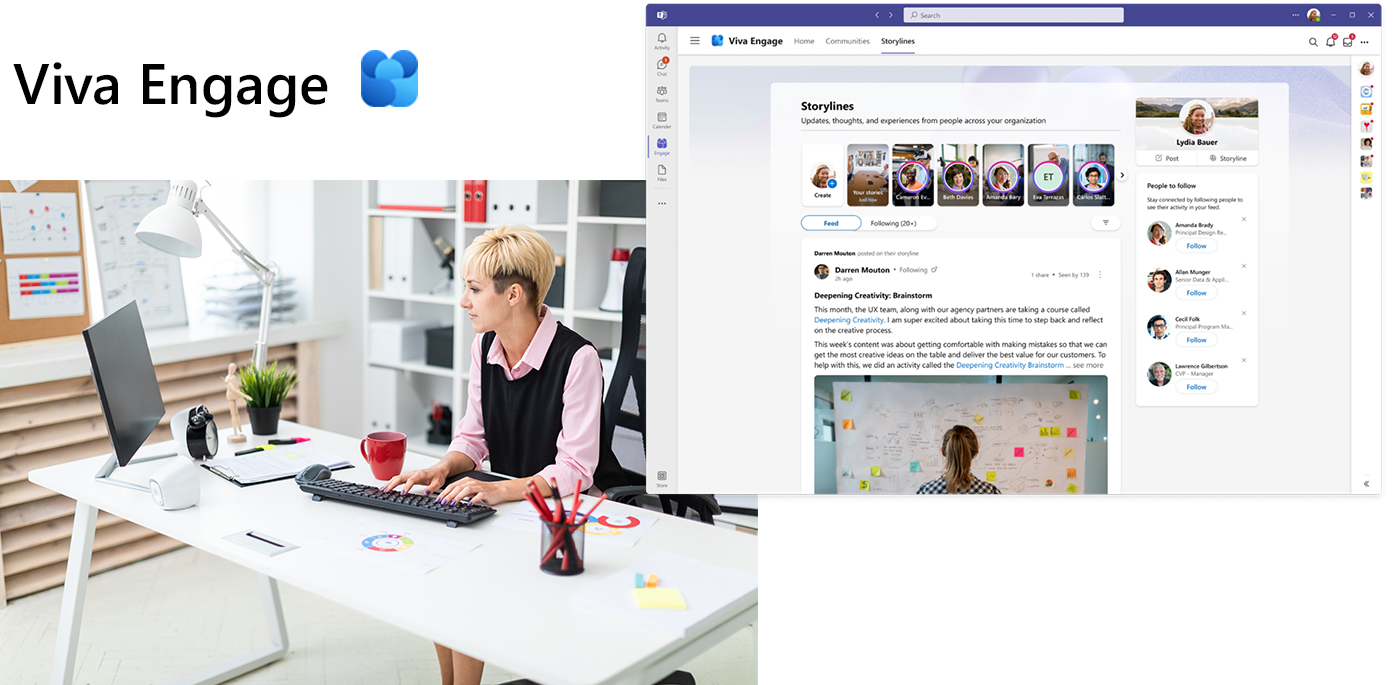Screen dimensions: 1400x685
Task: Switch to Following (20+) view
Action: point(893,223)
